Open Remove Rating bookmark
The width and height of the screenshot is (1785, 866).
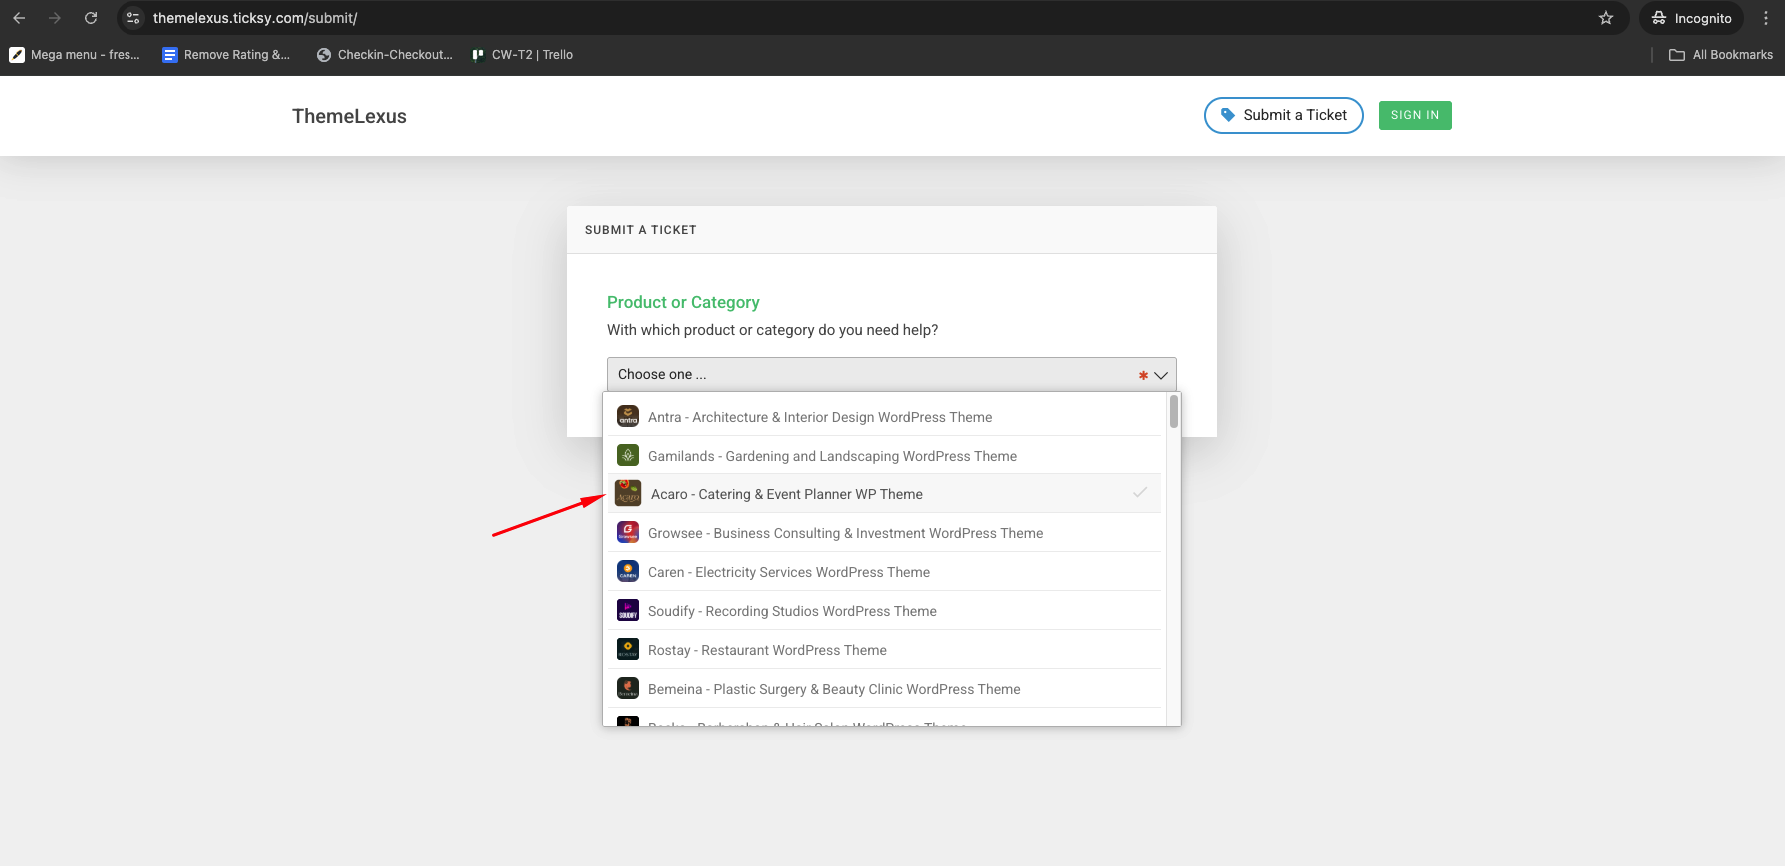coord(226,55)
